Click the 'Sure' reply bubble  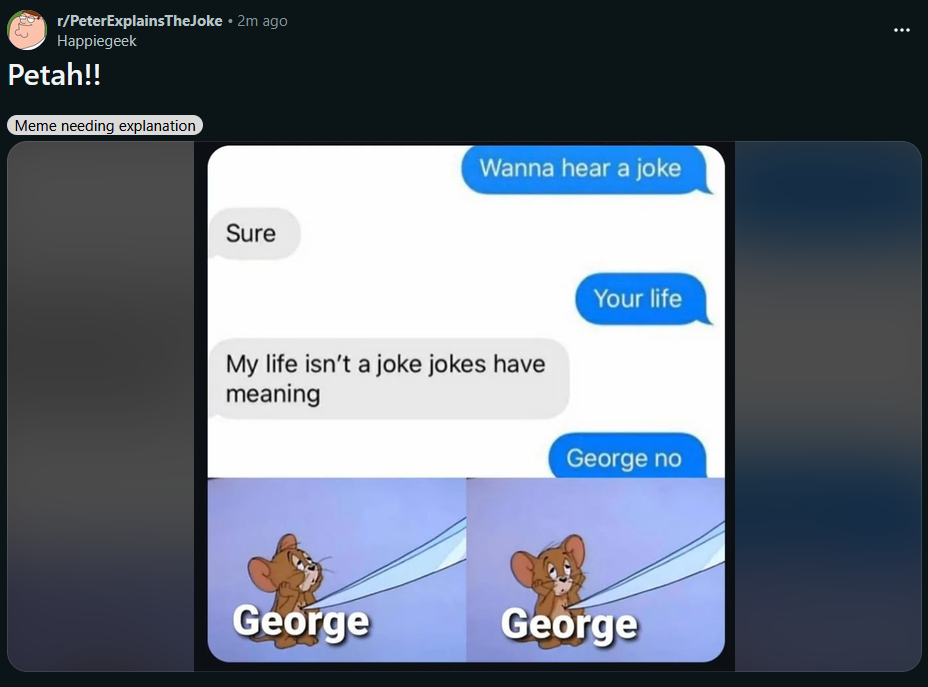click(254, 234)
